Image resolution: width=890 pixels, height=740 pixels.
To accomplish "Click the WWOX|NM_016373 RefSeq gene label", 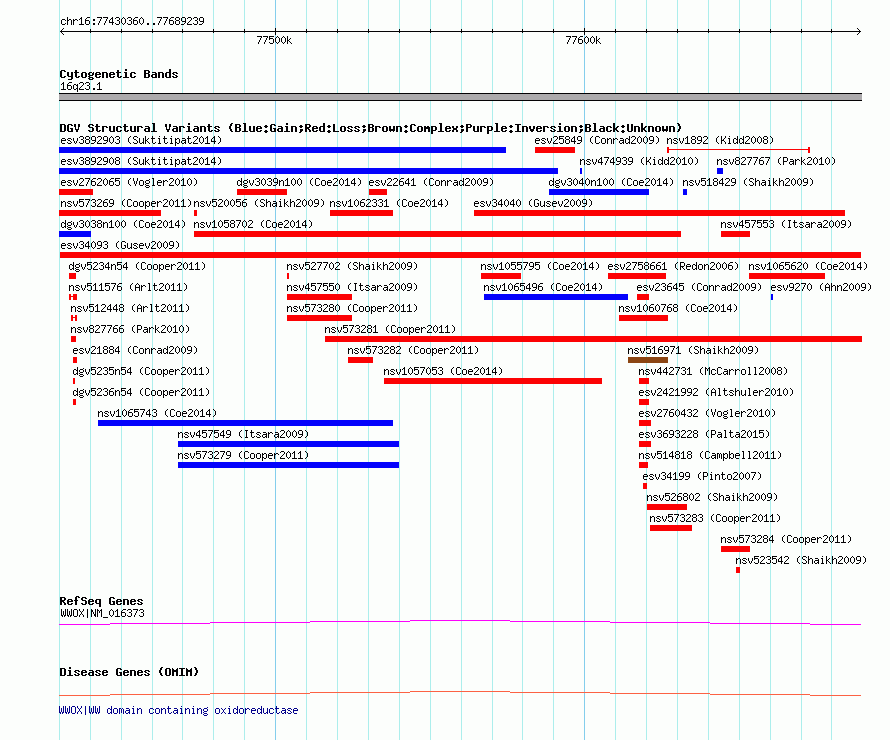I will (102, 613).
